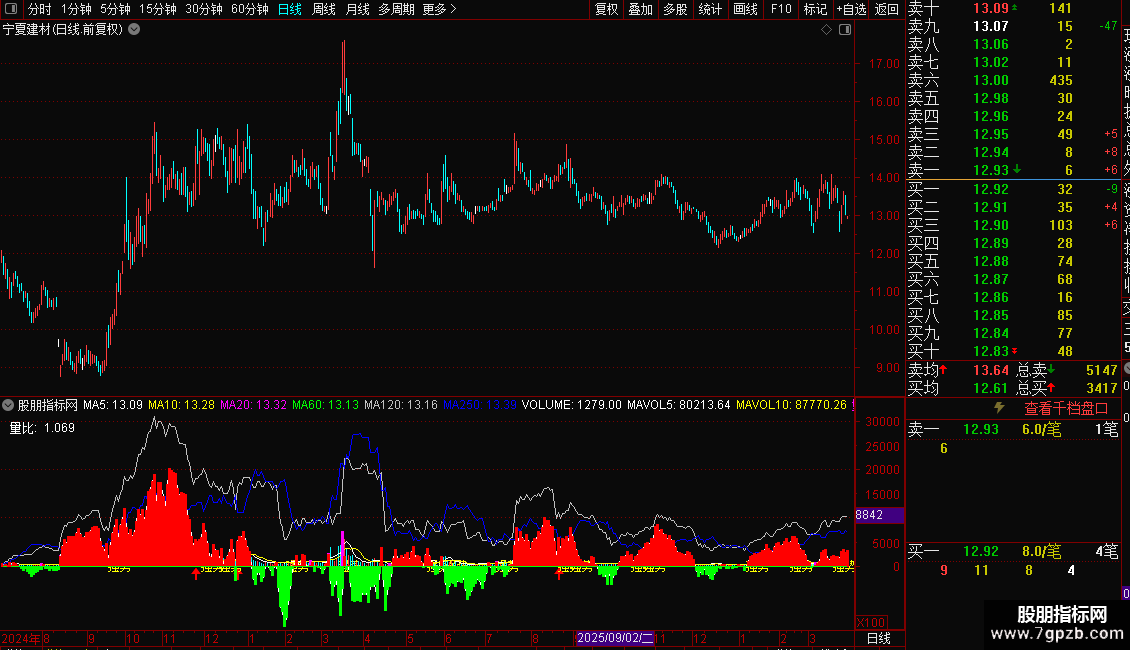Switch to the 周线 weekly tab
Image resolution: width=1130 pixels, height=650 pixels.
(324, 9)
